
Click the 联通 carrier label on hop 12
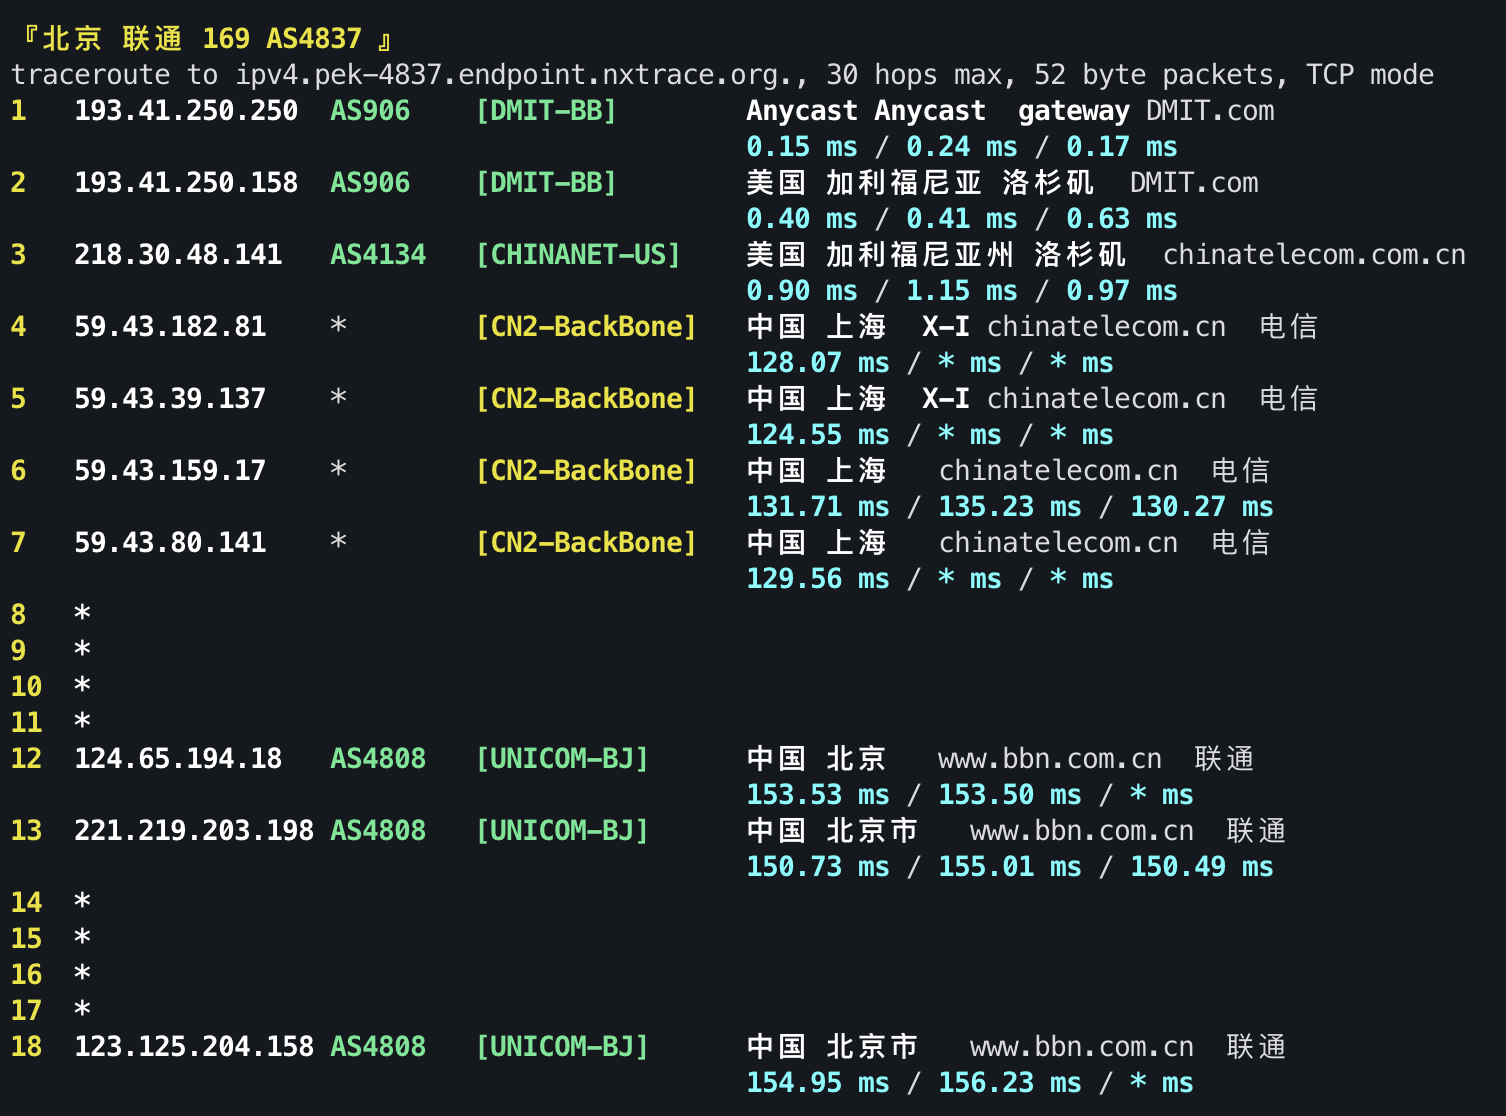pos(1225,759)
